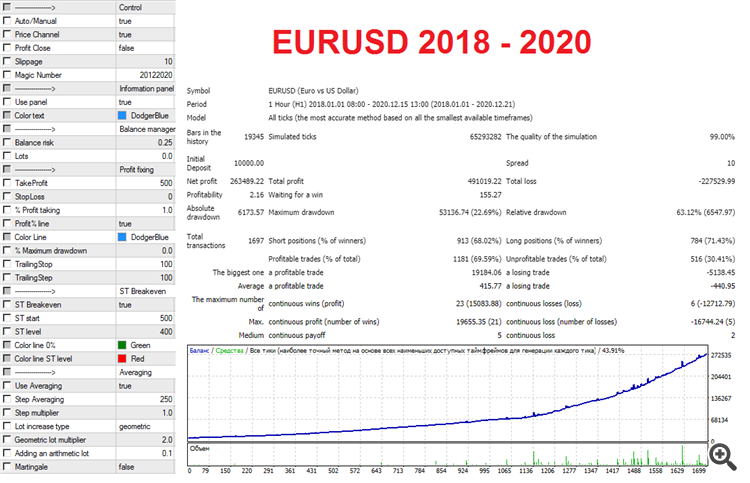Toggle the Use panel checkbox
This screenshot has height=483, width=750.
point(7,101)
